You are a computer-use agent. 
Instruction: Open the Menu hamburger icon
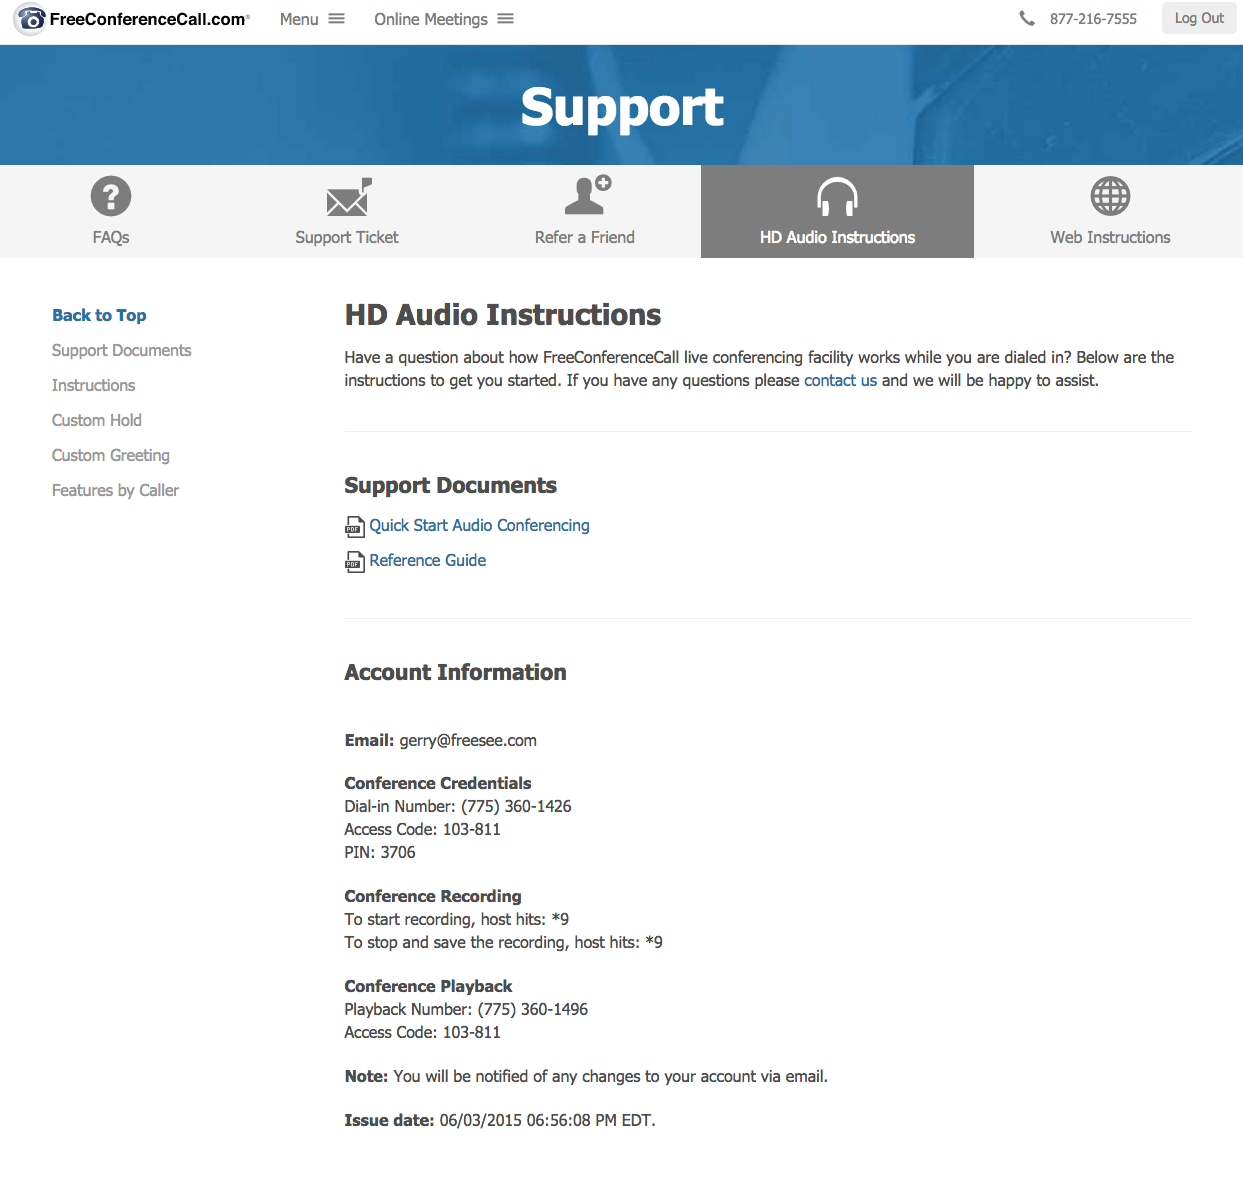[x=337, y=19]
